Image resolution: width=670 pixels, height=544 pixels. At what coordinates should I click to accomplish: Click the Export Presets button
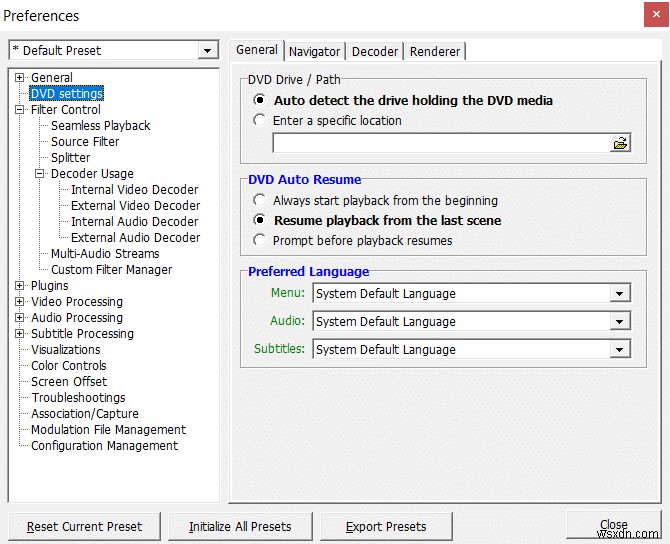[386, 526]
